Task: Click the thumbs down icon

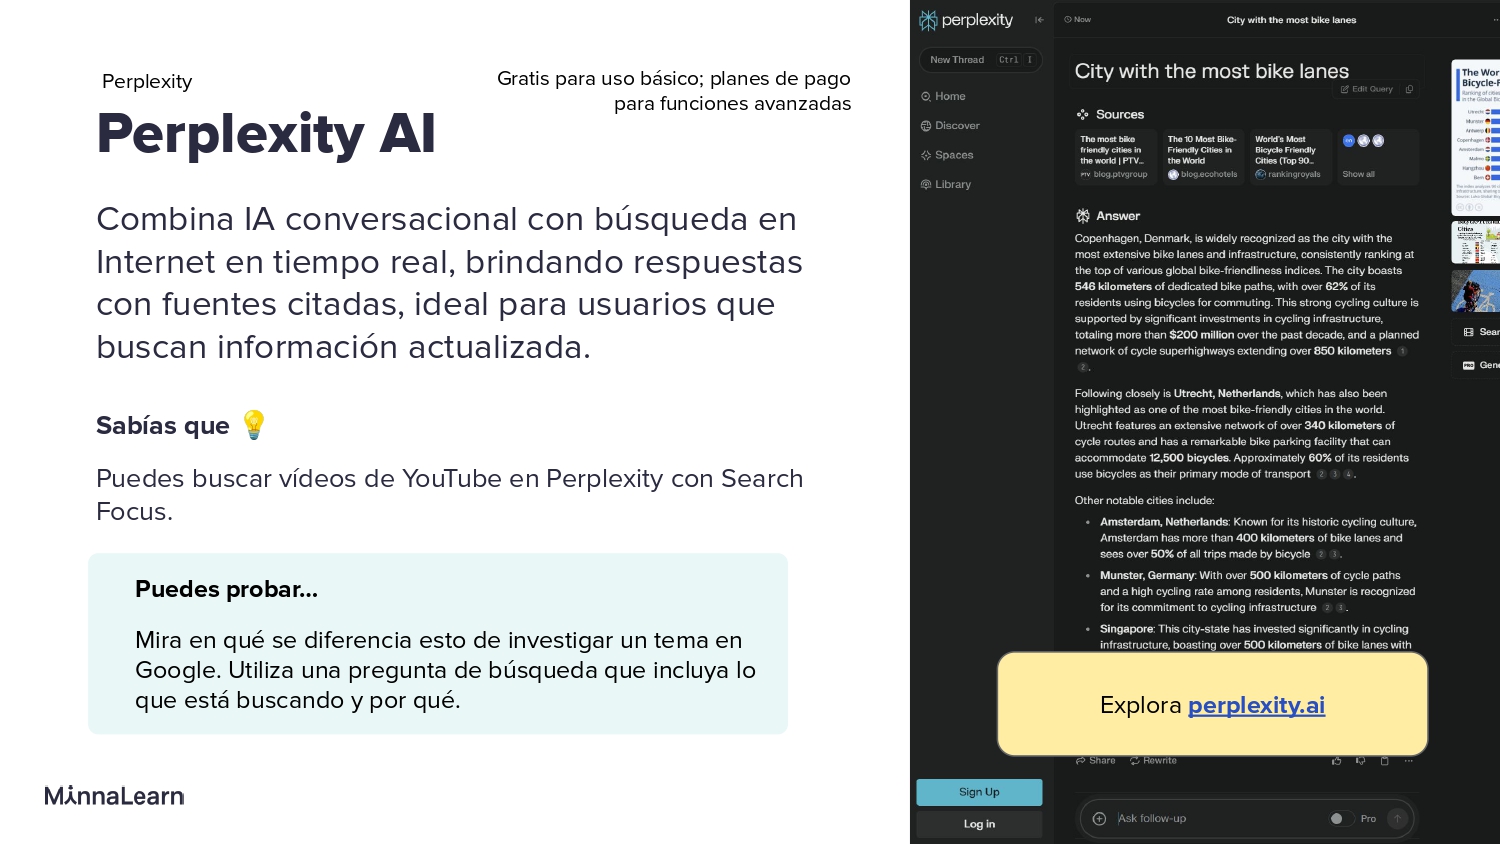Action: [1360, 761]
